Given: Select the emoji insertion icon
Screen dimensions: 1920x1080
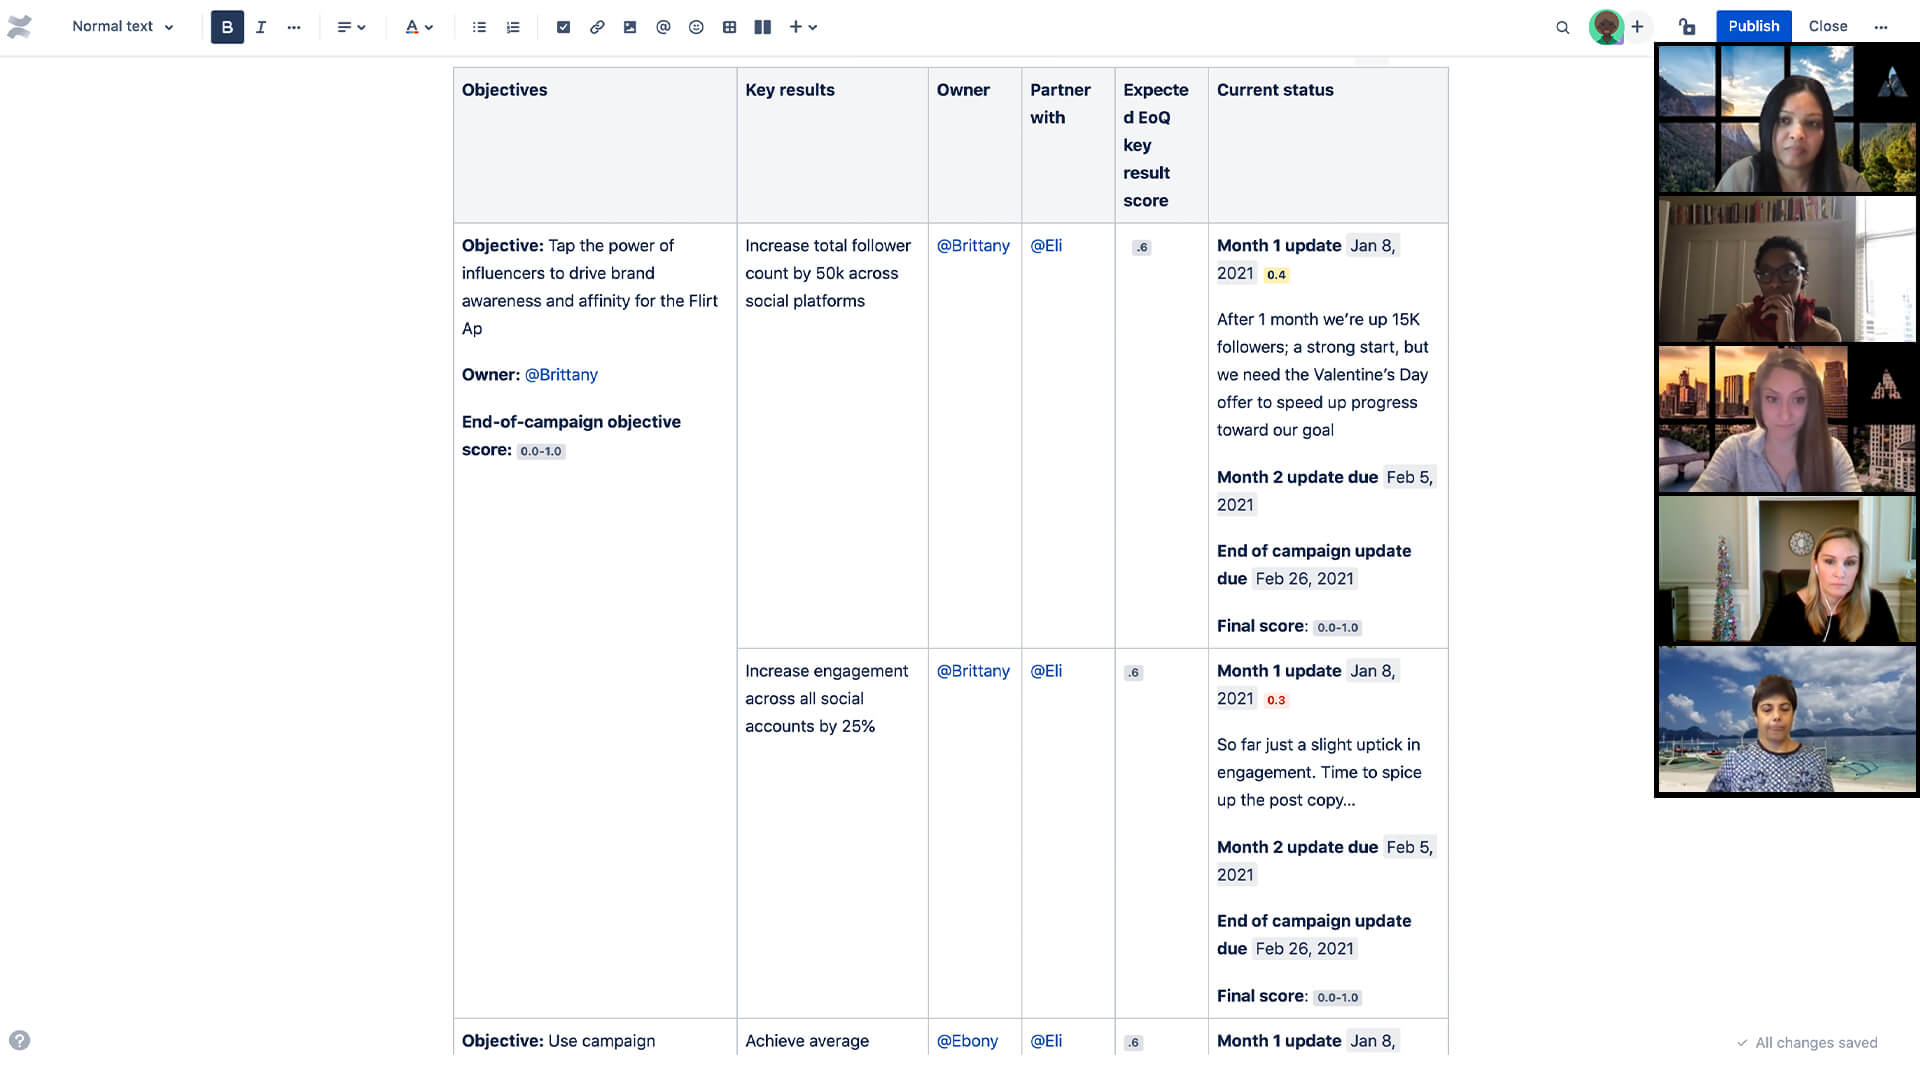Looking at the screenshot, I should (x=696, y=26).
